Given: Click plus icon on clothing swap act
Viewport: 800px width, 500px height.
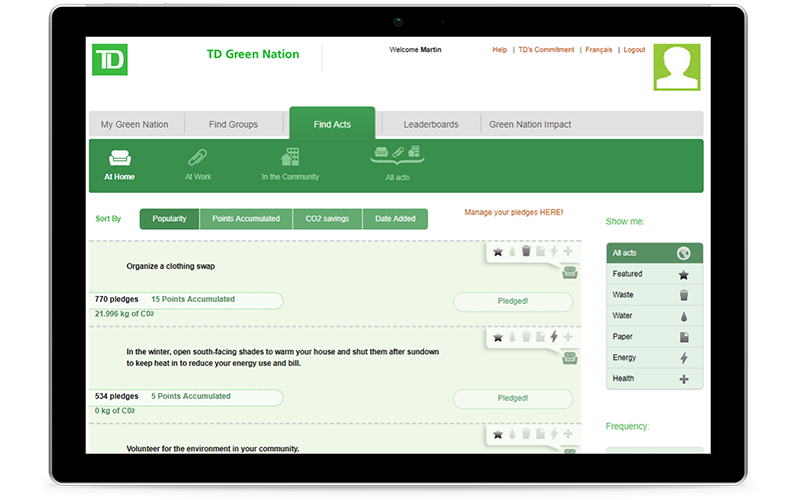Looking at the screenshot, I should (568, 251).
